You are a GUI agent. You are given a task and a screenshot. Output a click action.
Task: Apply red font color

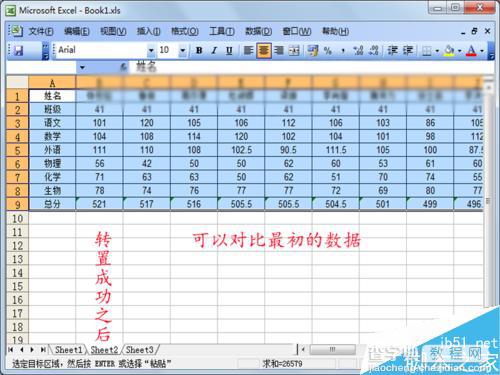(x=471, y=51)
